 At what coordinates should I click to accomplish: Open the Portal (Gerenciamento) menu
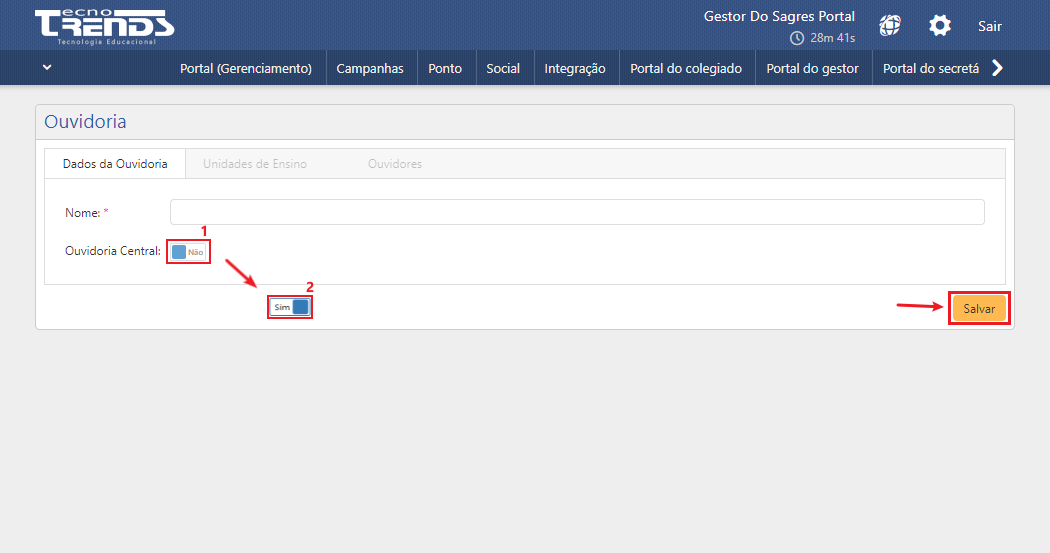(x=246, y=69)
